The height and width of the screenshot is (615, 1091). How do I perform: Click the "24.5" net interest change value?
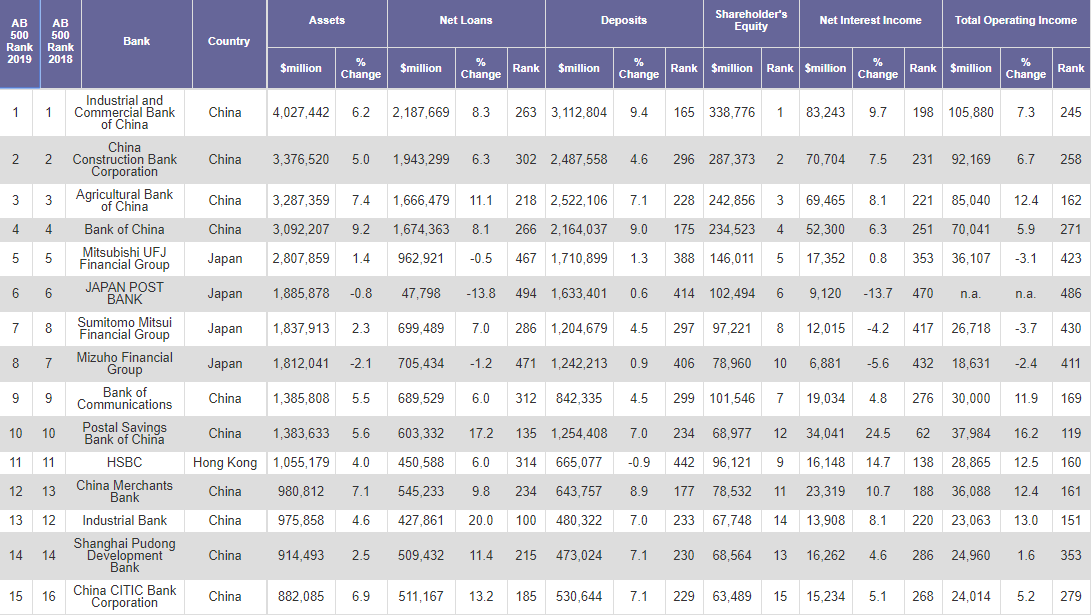coord(878,433)
